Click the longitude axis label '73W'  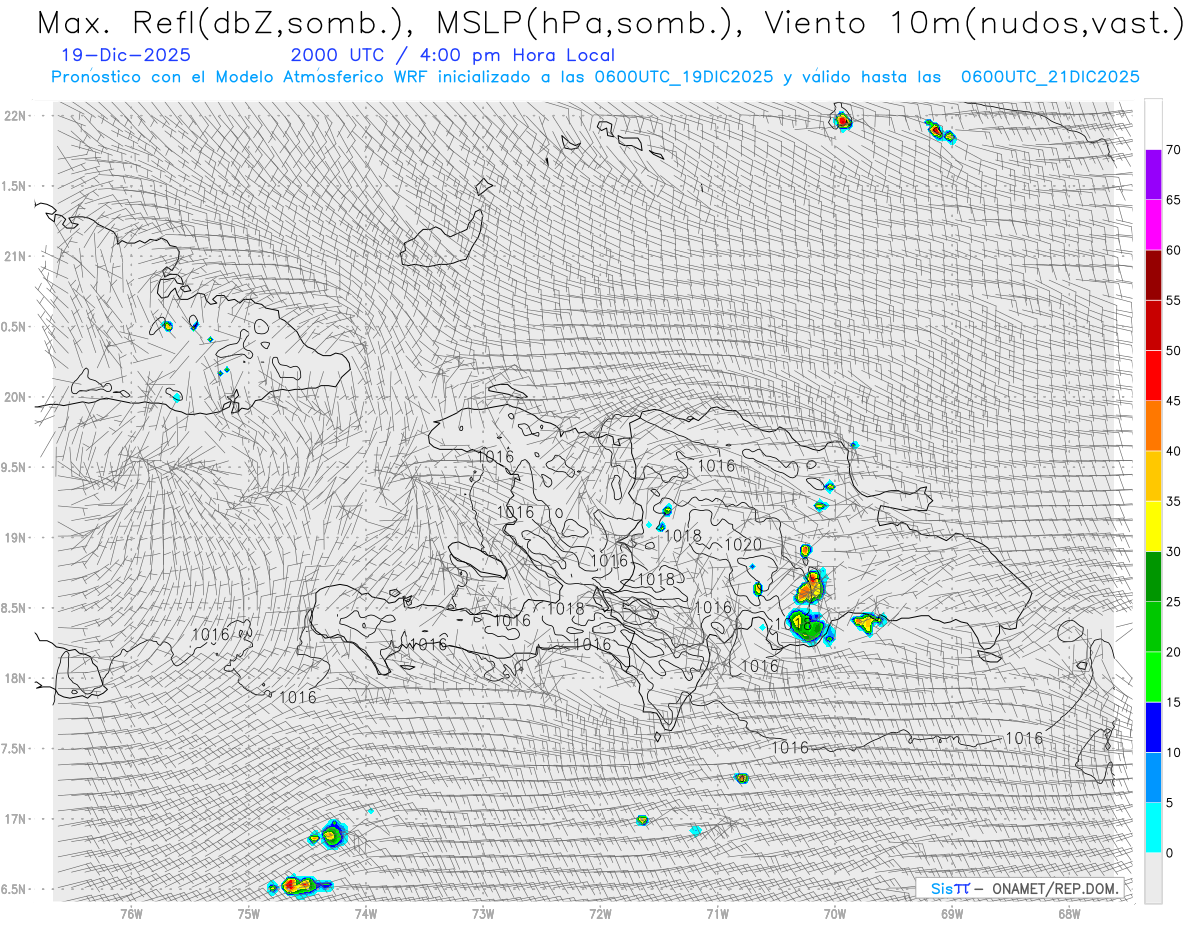coord(483,914)
